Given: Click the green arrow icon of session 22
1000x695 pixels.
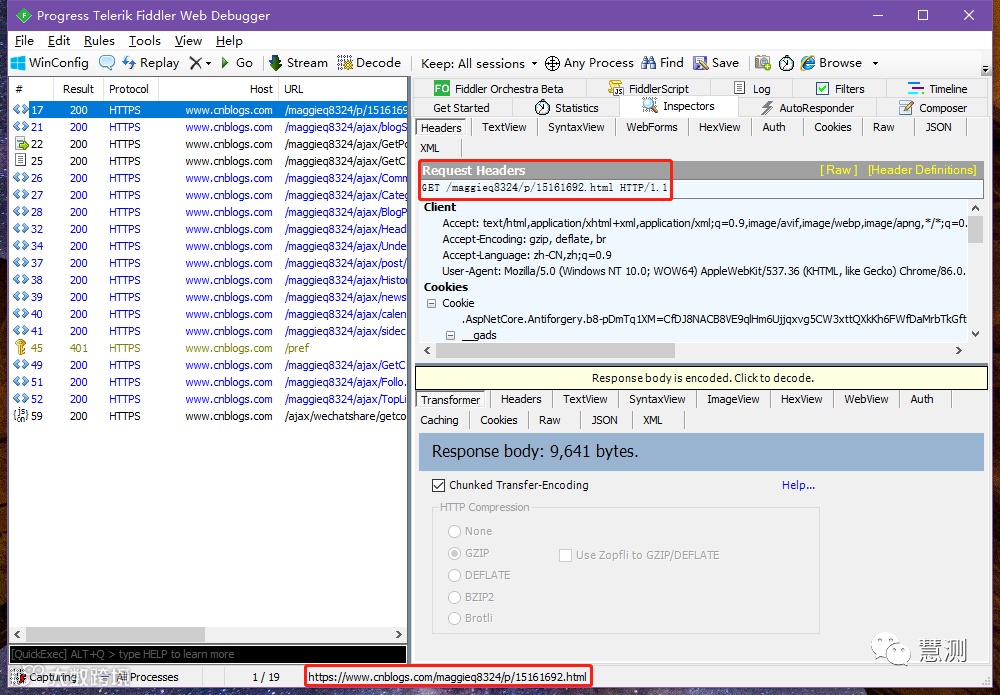Looking at the screenshot, I should tap(21, 143).
